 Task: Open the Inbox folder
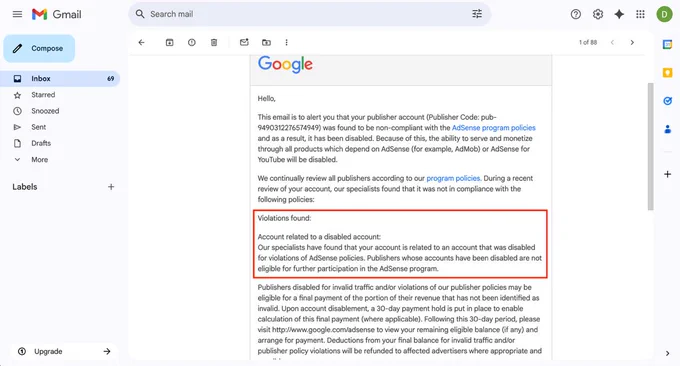point(60,78)
